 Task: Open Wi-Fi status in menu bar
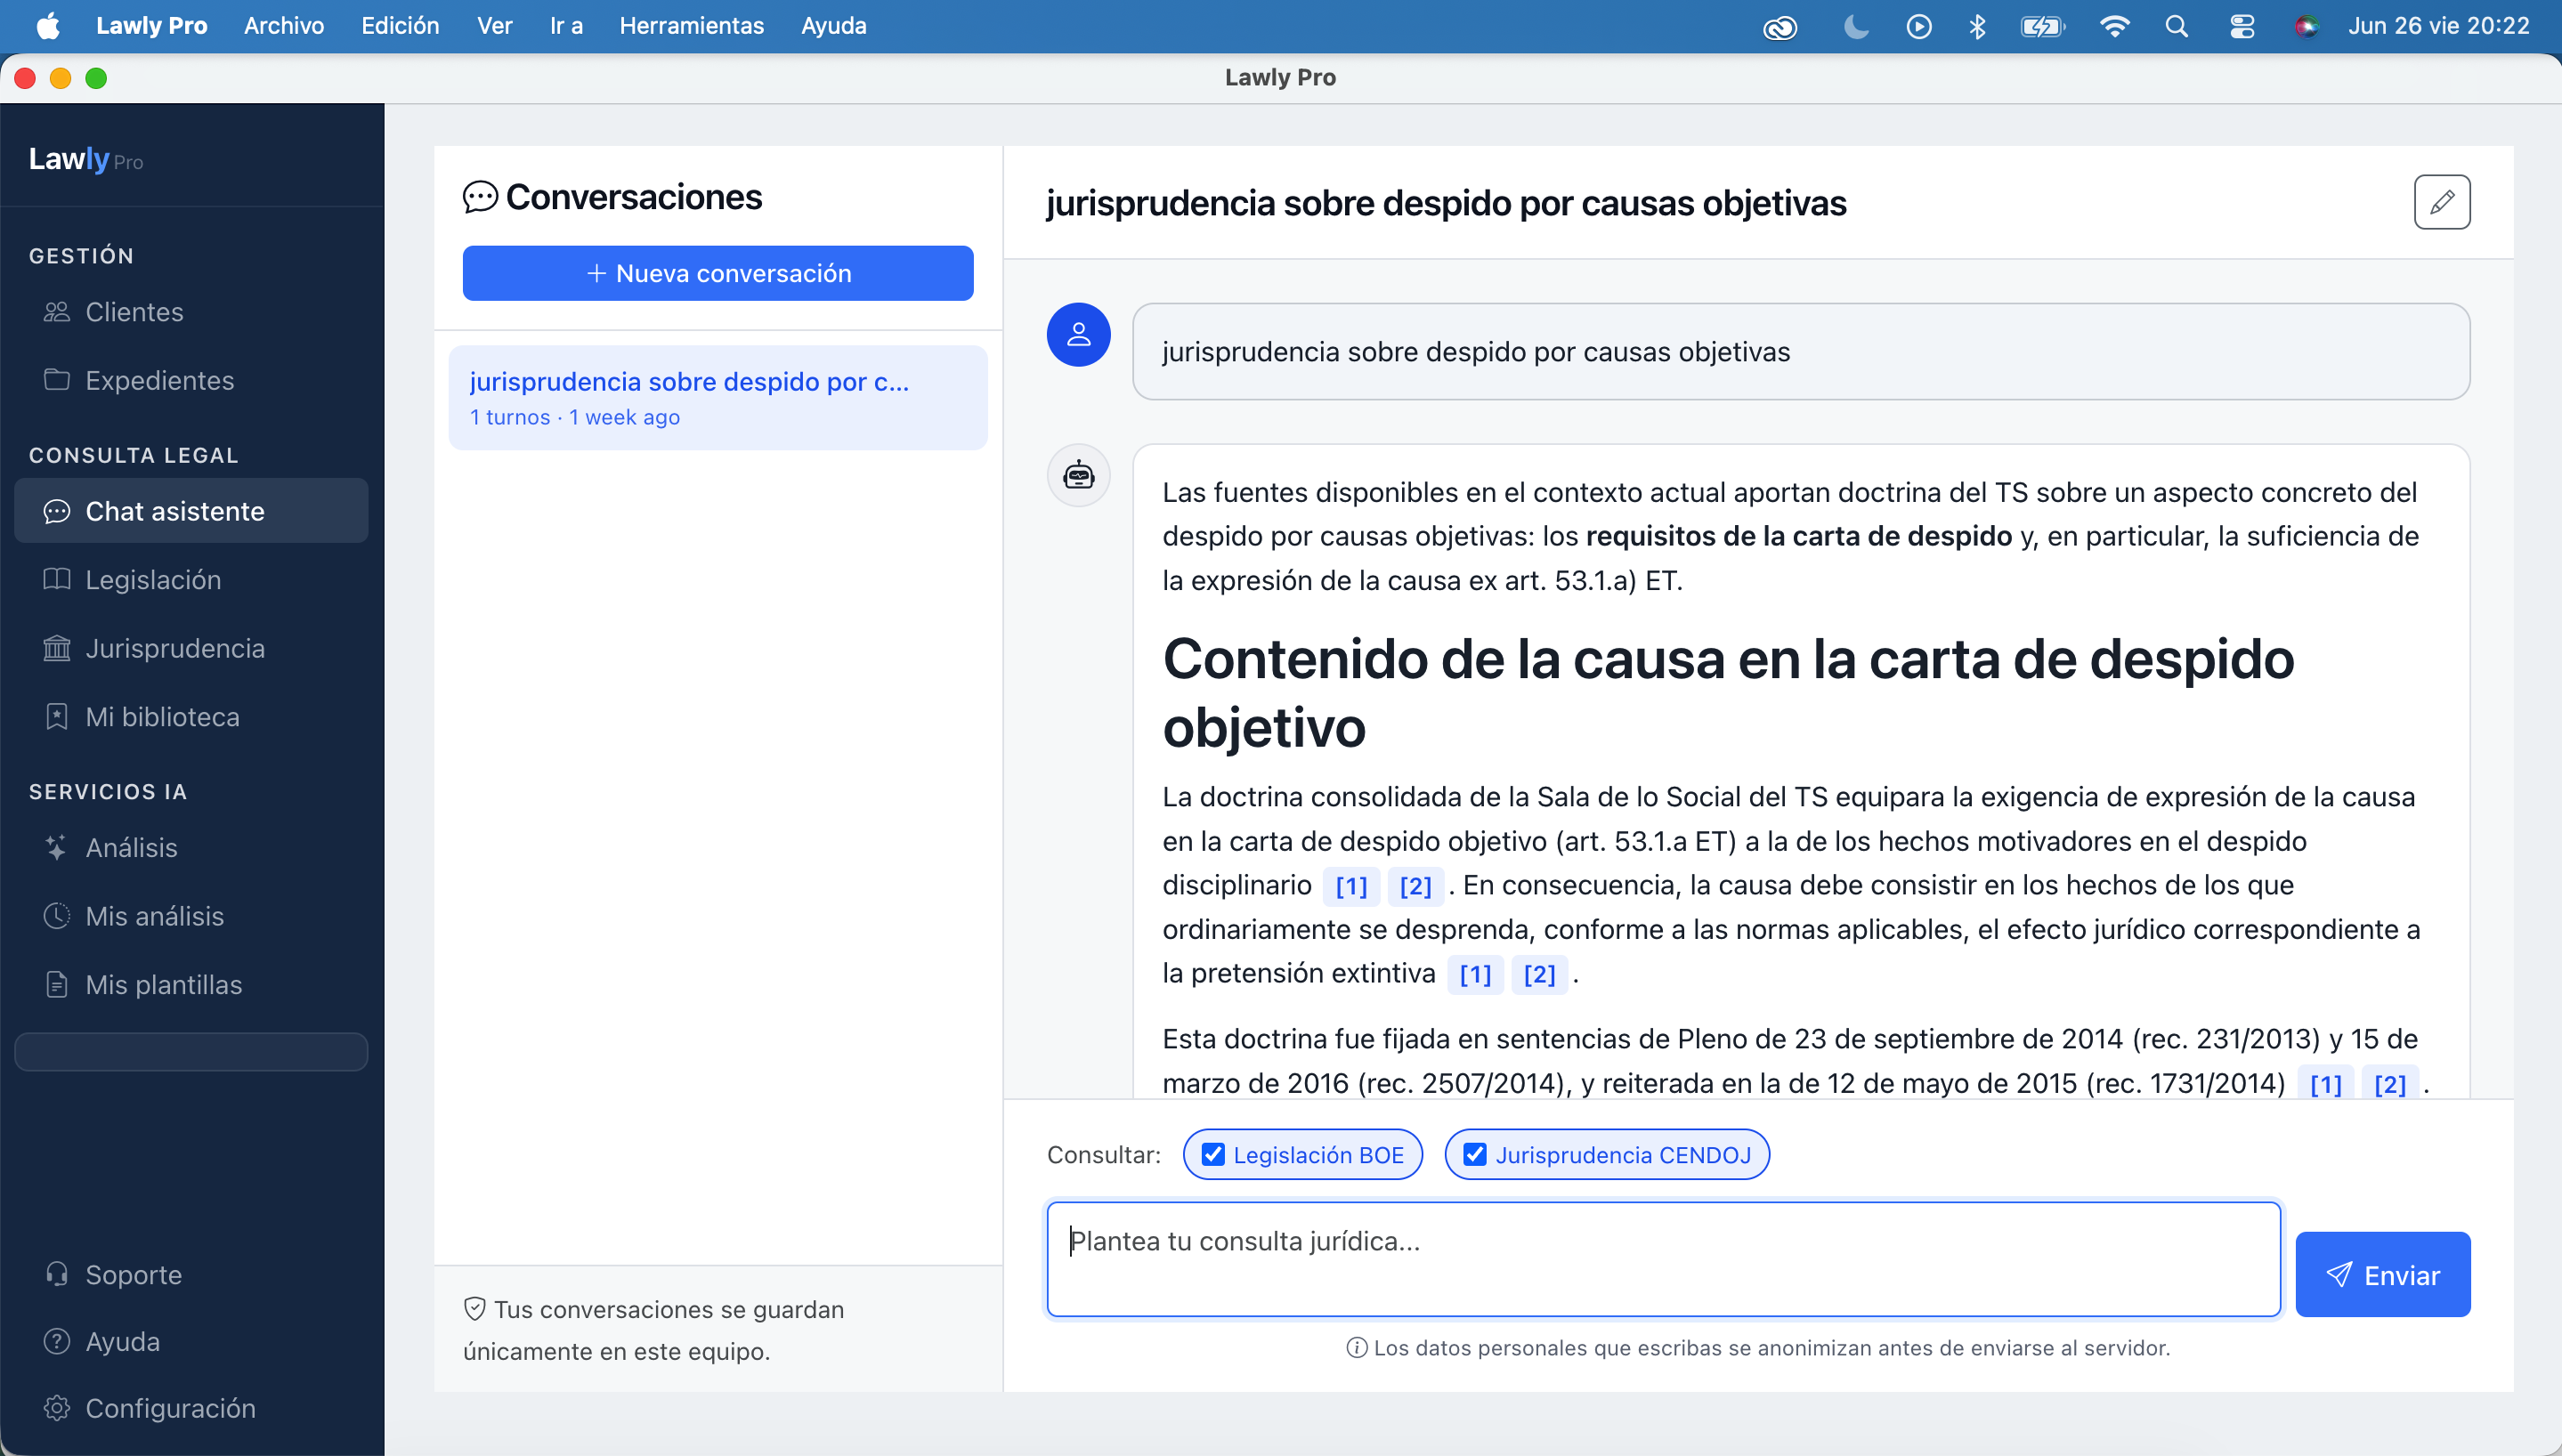(x=2114, y=26)
